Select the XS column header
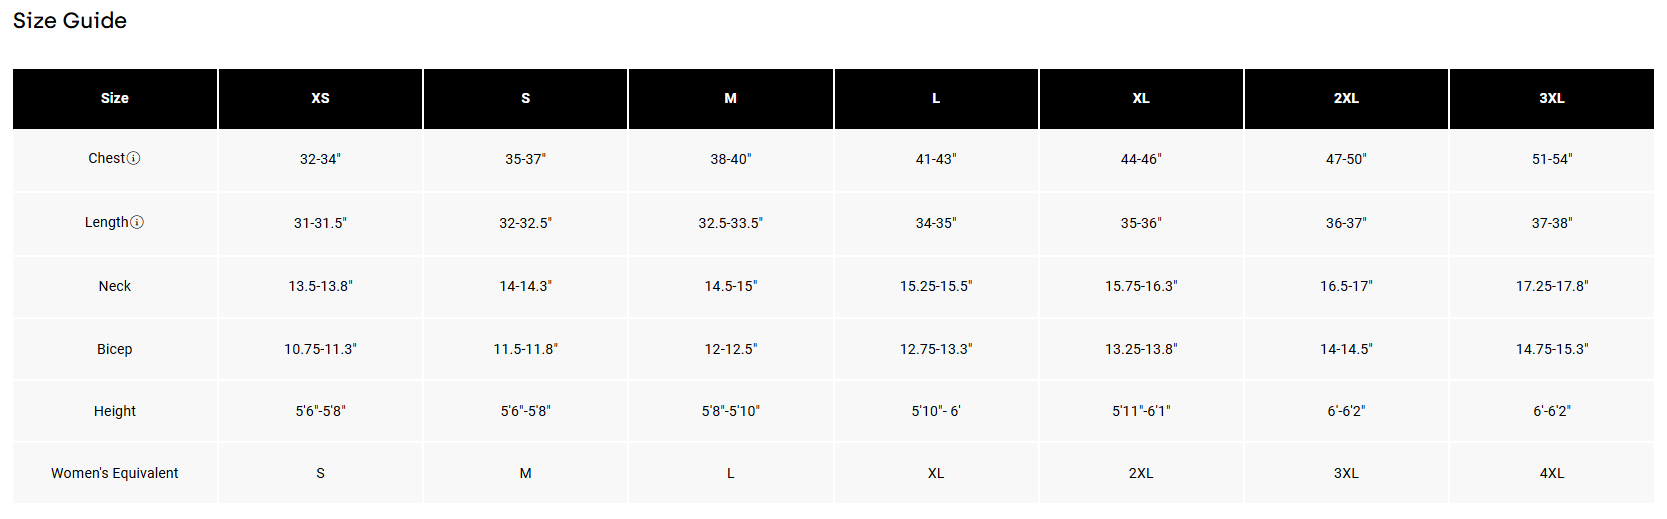Screen dimensions: 1667x519 click(x=320, y=98)
